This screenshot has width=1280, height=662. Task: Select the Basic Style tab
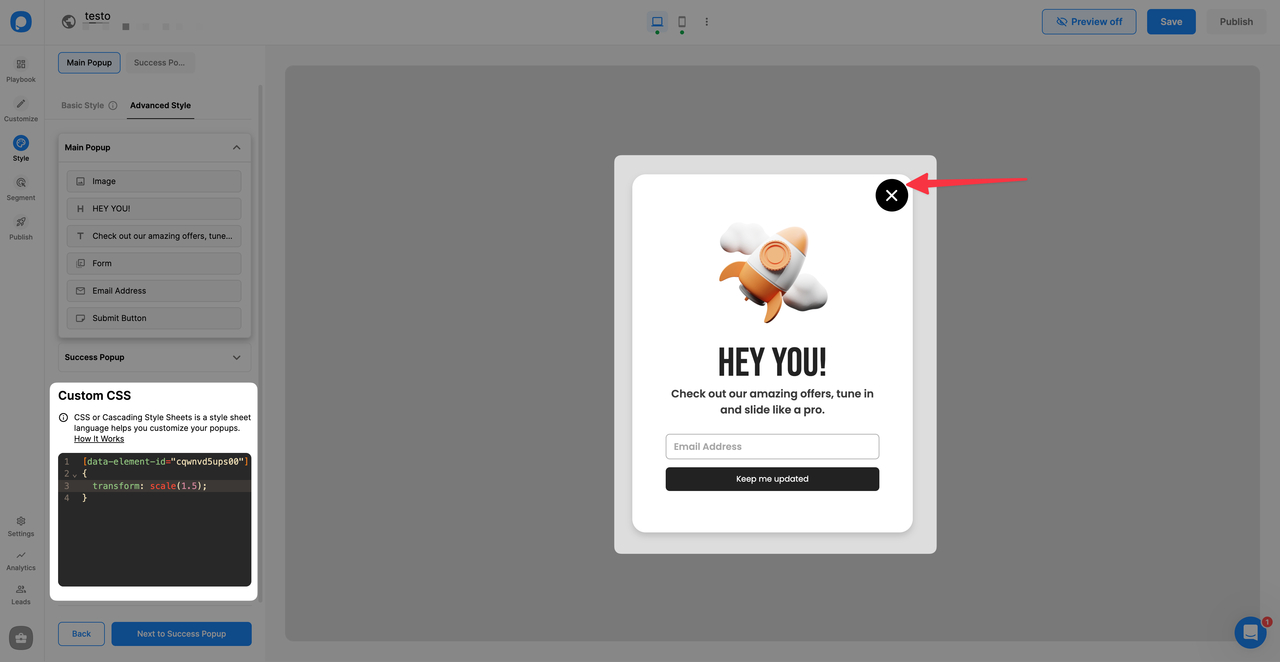pyautogui.click(x=82, y=104)
